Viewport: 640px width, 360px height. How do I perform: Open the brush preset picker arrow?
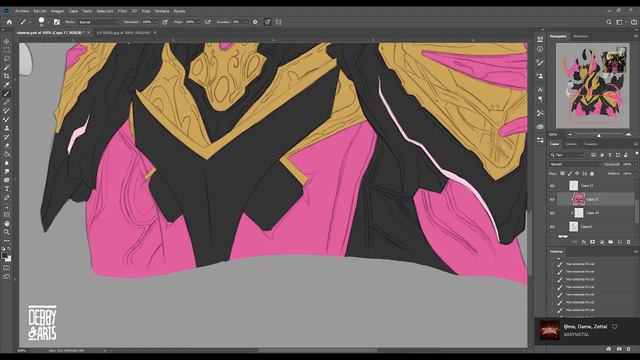tap(48, 22)
